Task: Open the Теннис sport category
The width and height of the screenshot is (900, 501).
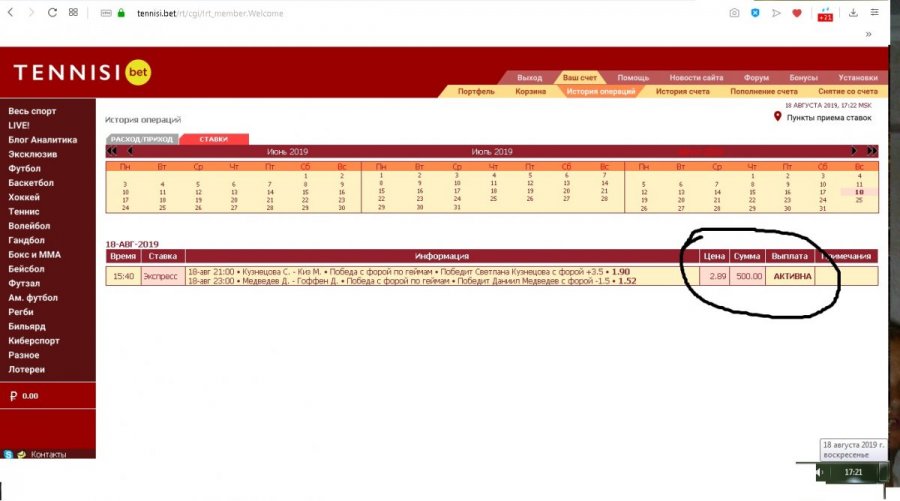Action: [x=24, y=212]
